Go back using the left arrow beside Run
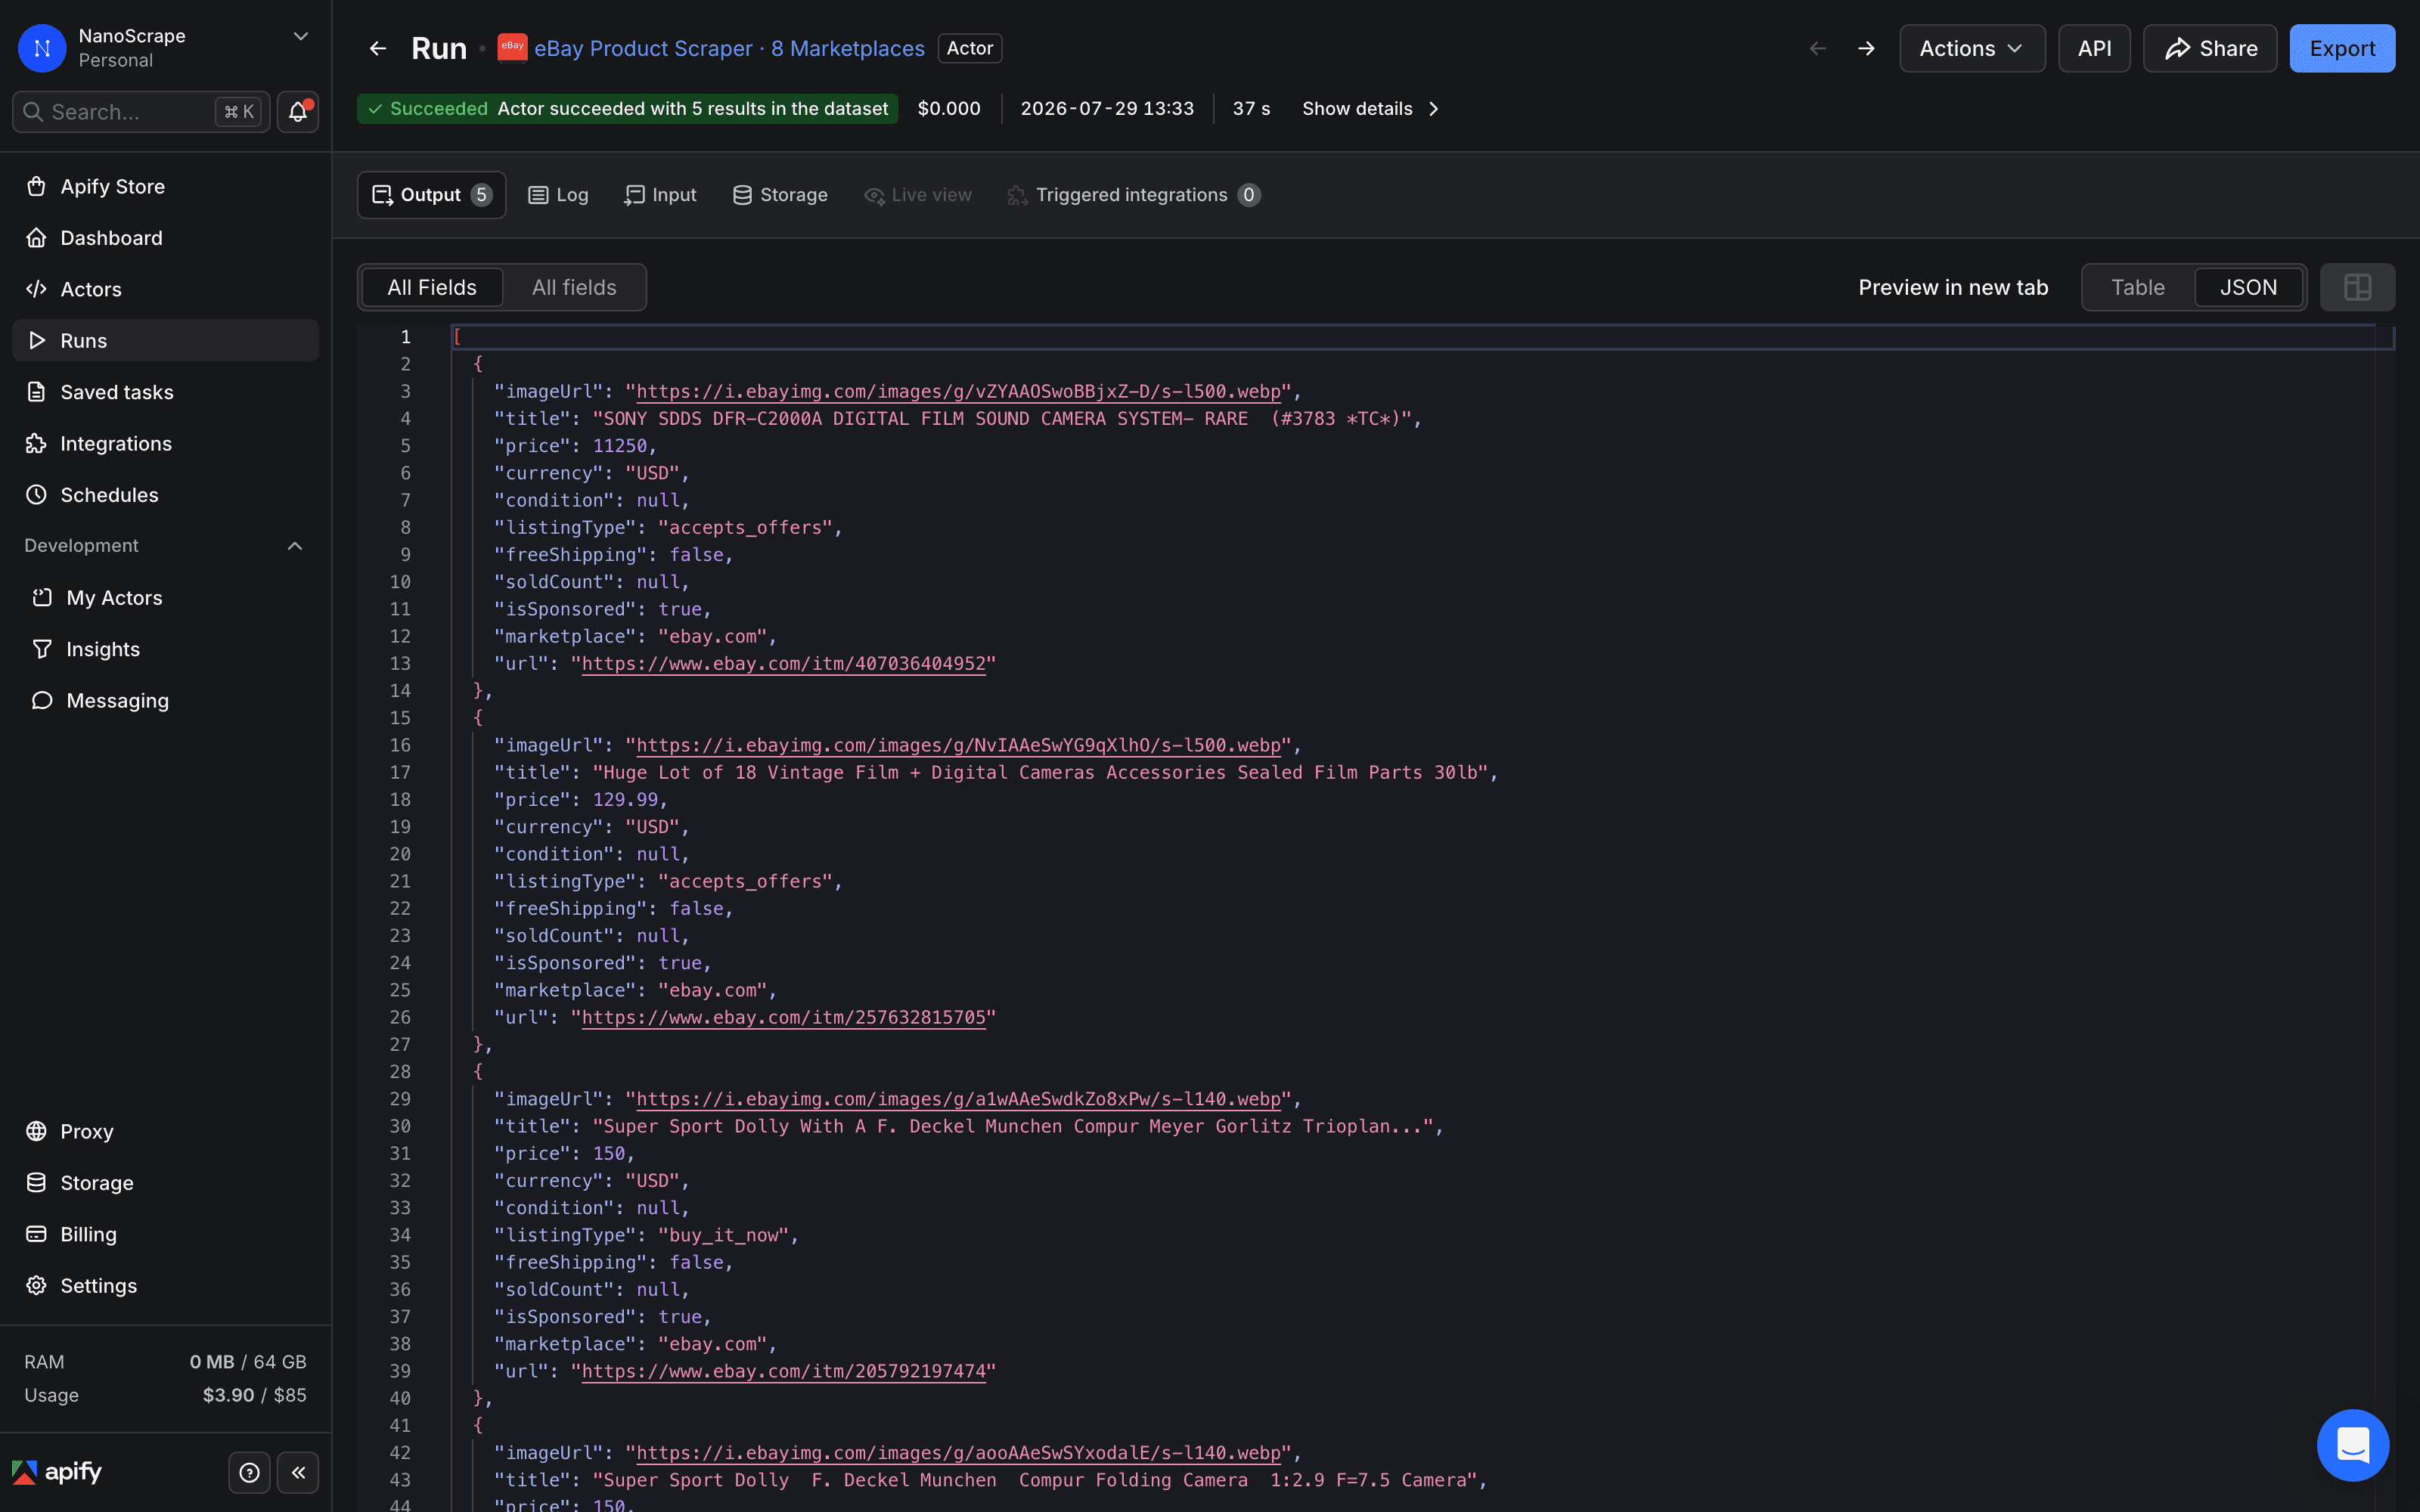Image resolution: width=2420 pixels, height=1512 pixels. point(378,48)
